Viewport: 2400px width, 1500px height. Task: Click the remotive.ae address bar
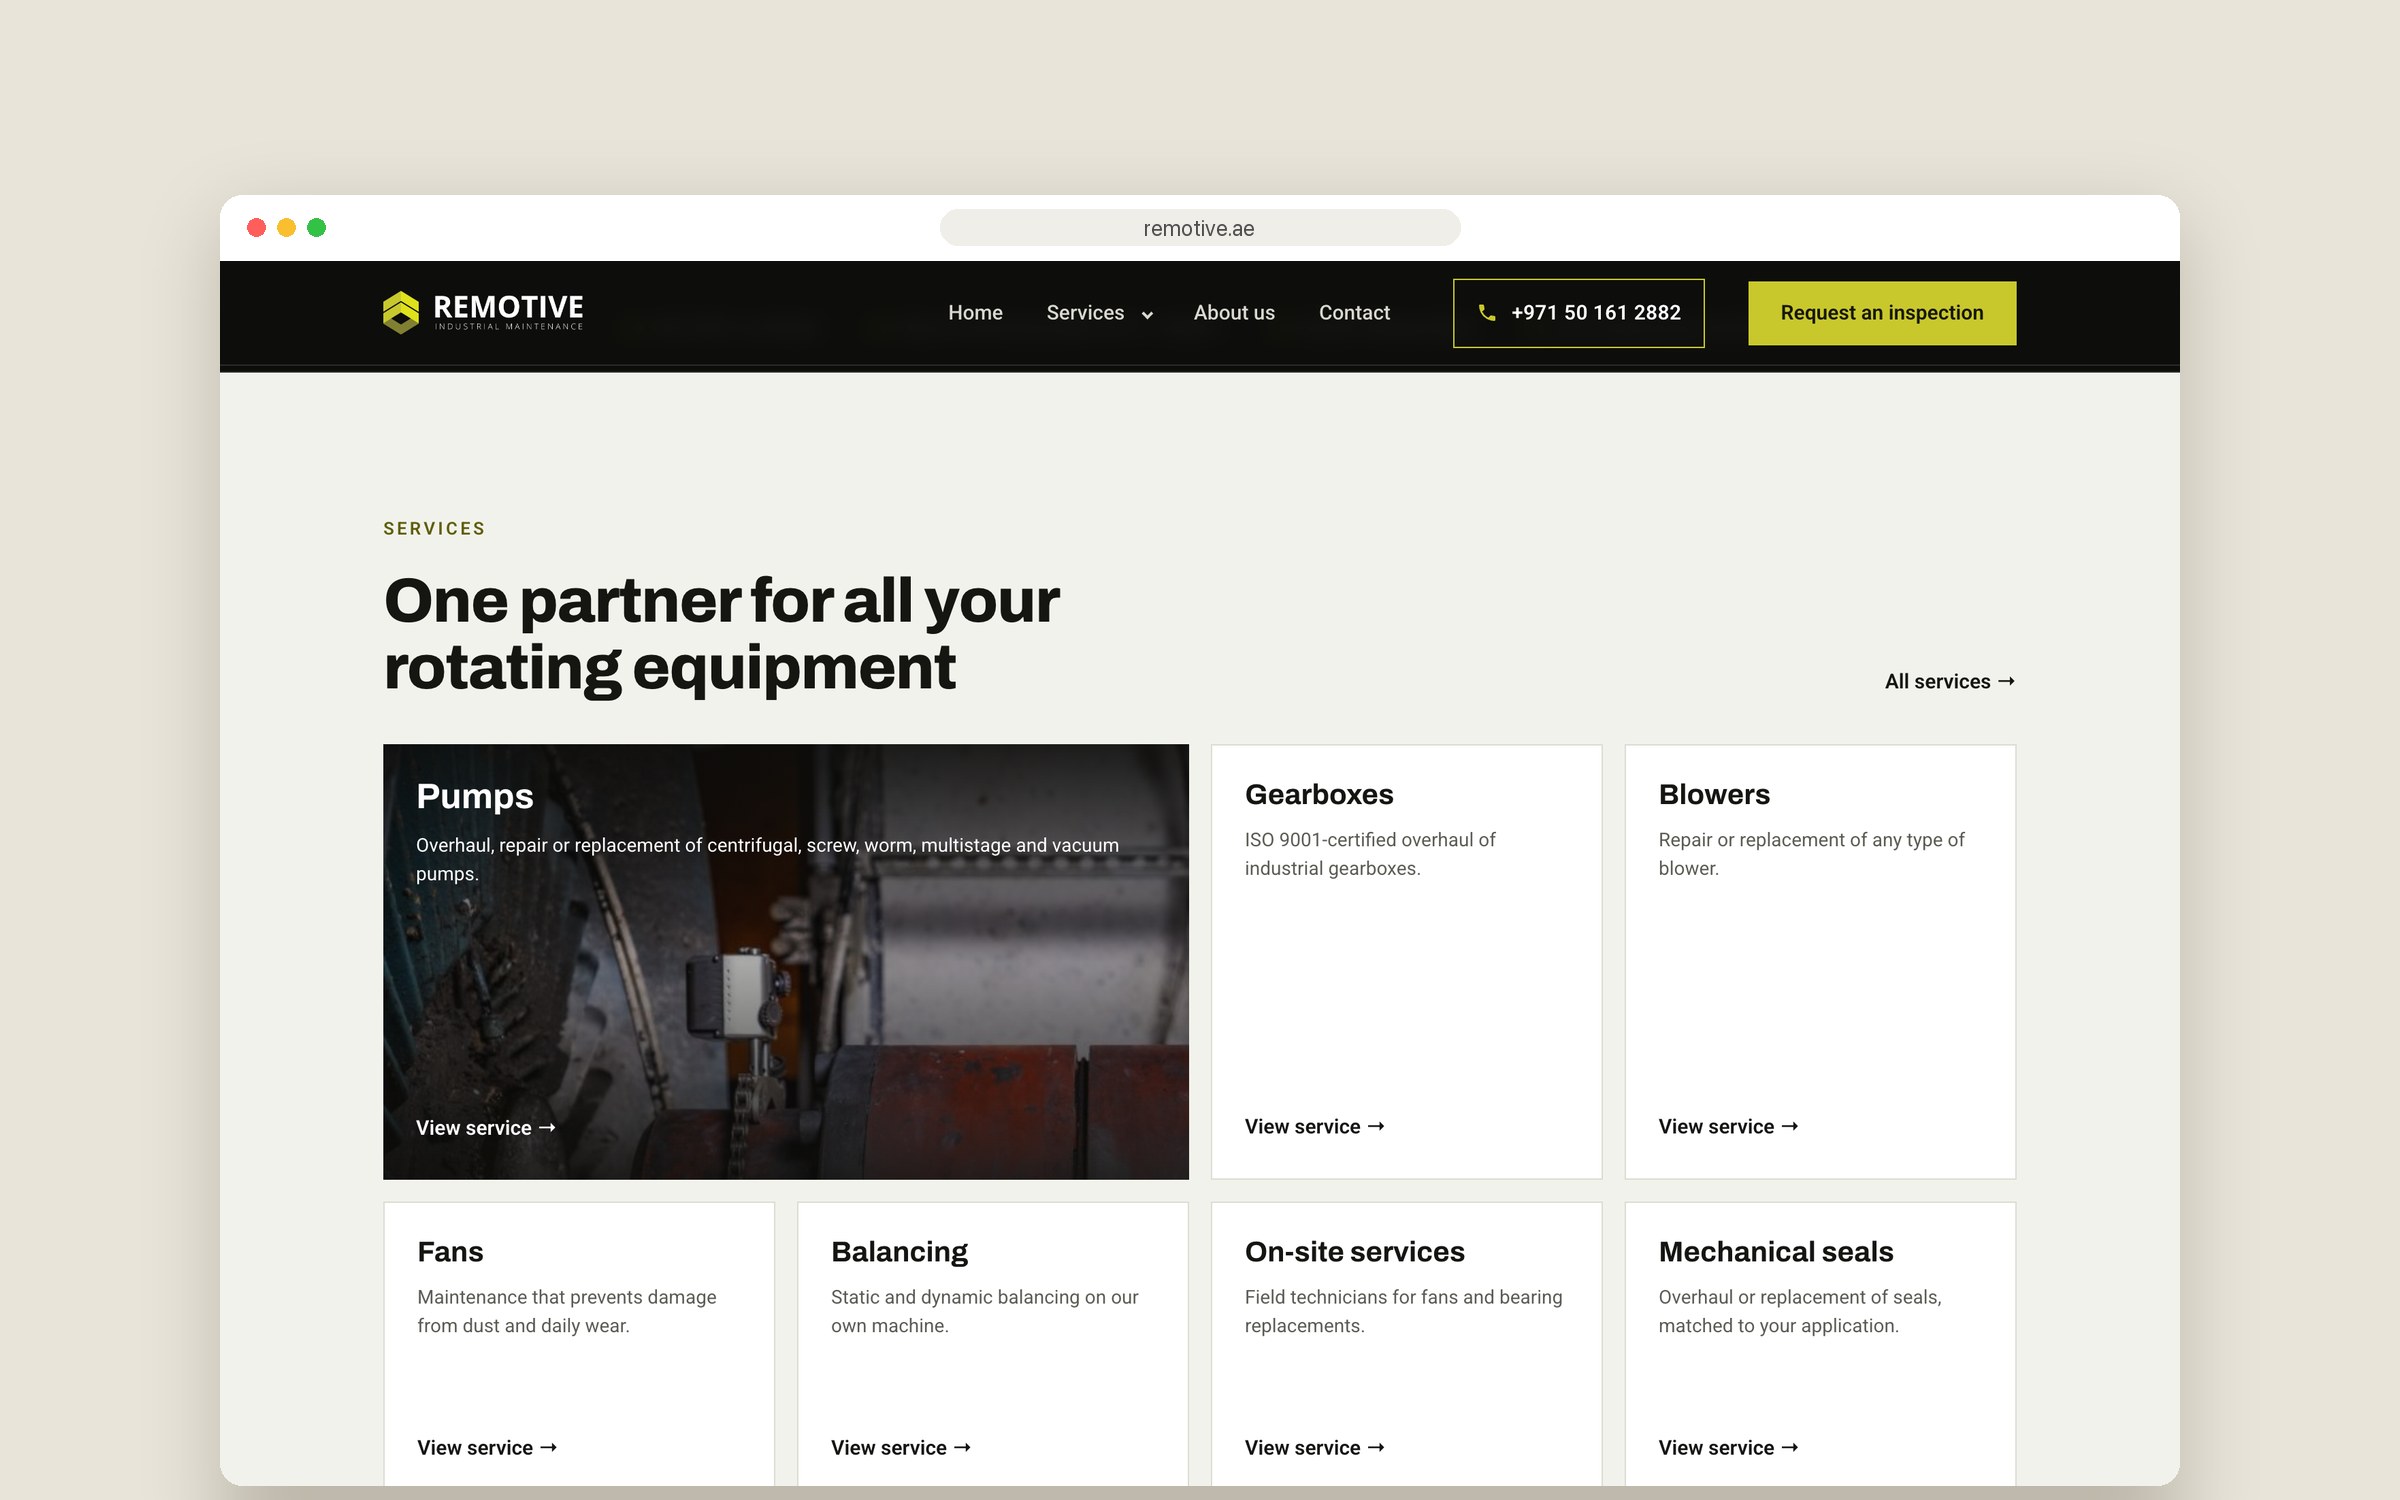click(x=1199, y=228)
